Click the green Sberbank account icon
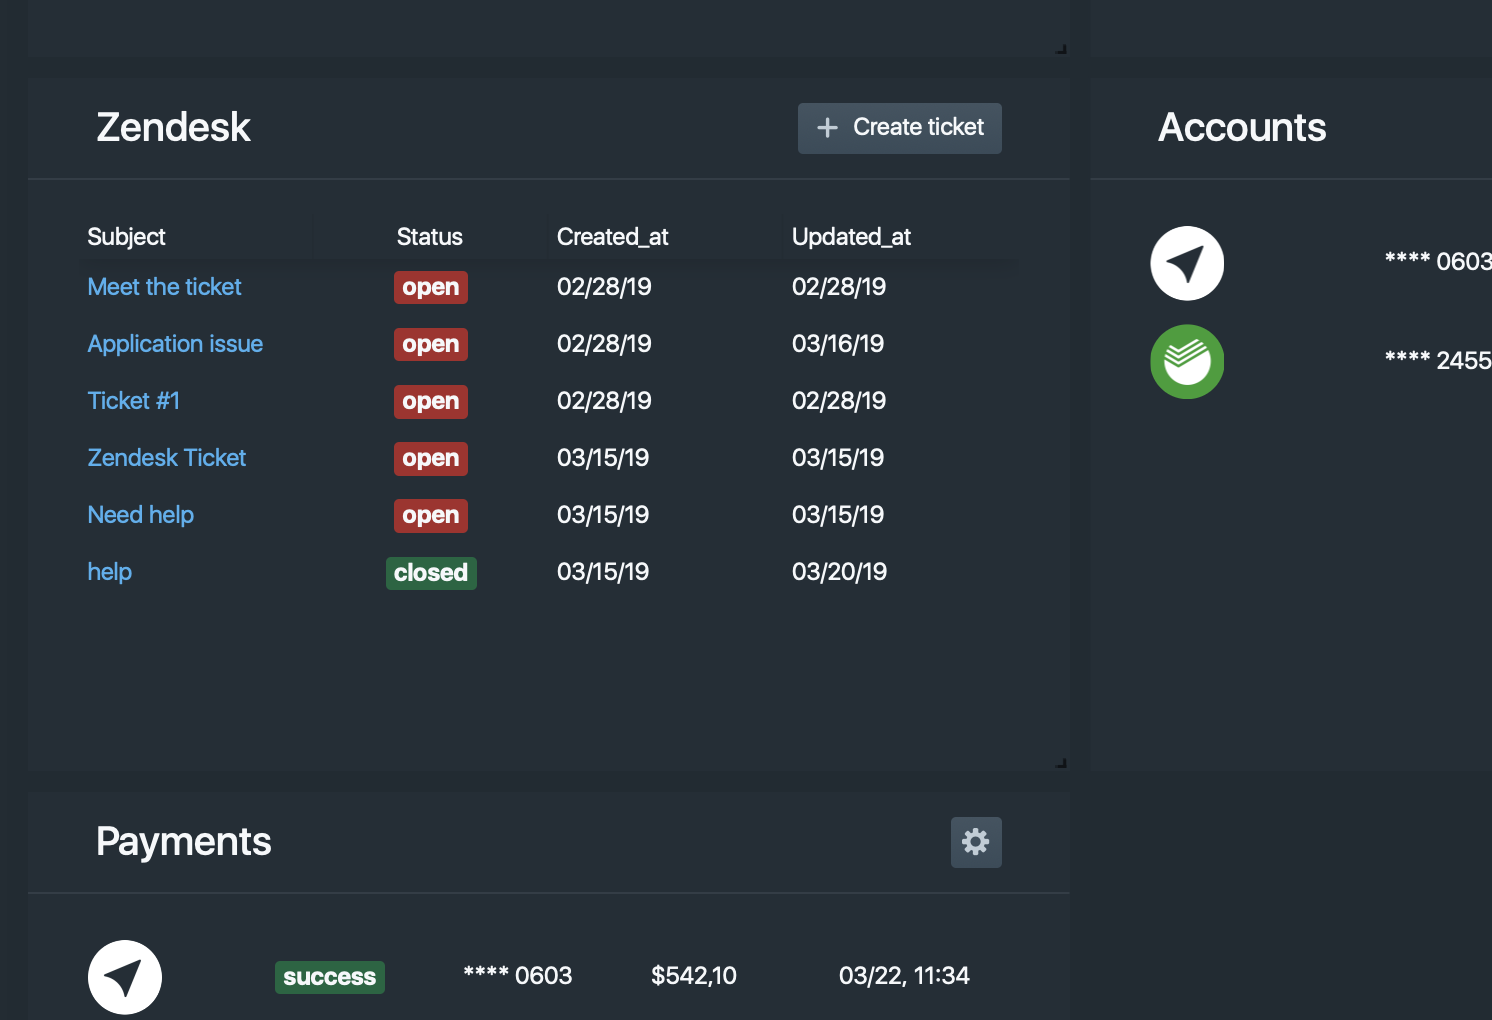Viewport: 1492px width, 1020px height. tap(1187, 362)
